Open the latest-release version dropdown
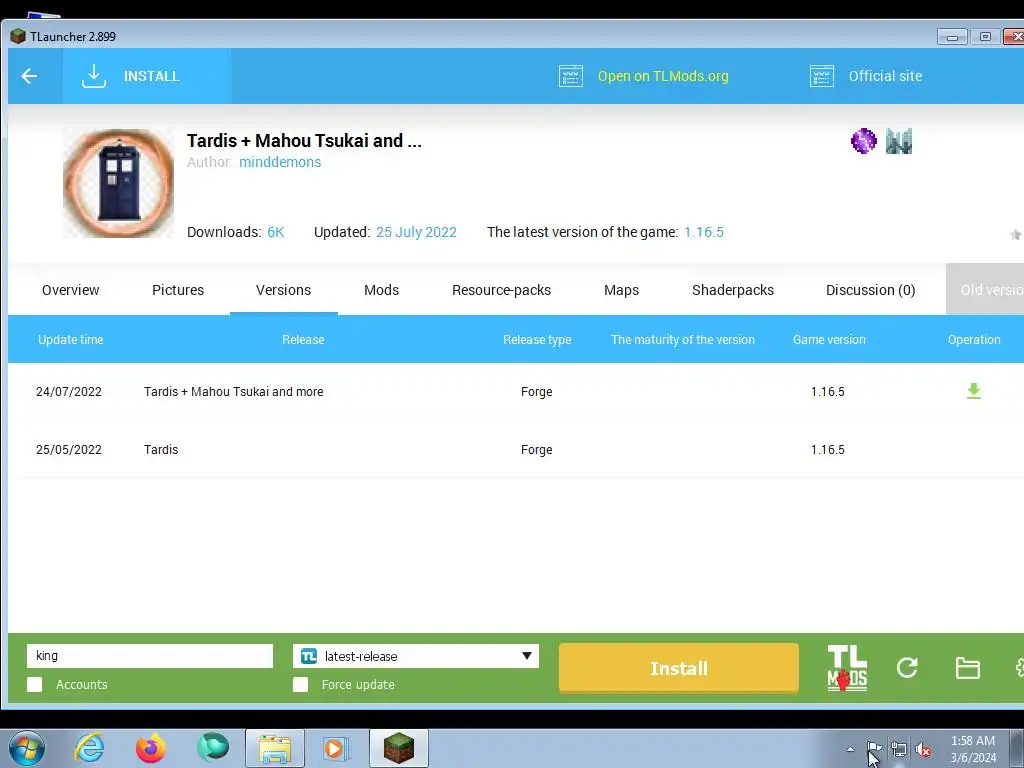 [416, 656]
